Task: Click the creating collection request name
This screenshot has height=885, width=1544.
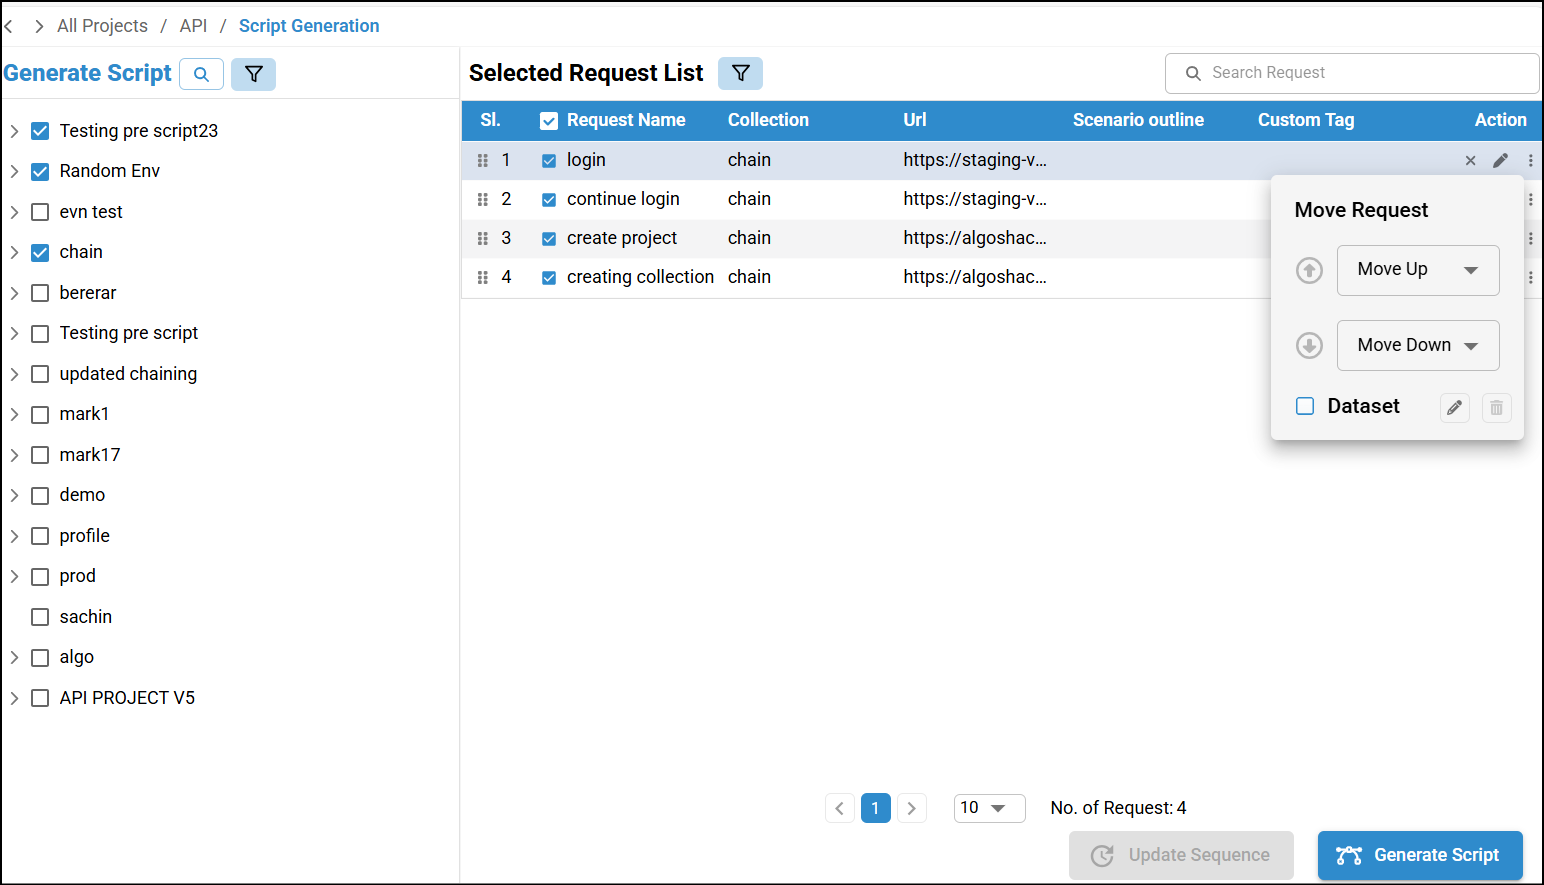Action: (x=640, y=277)
